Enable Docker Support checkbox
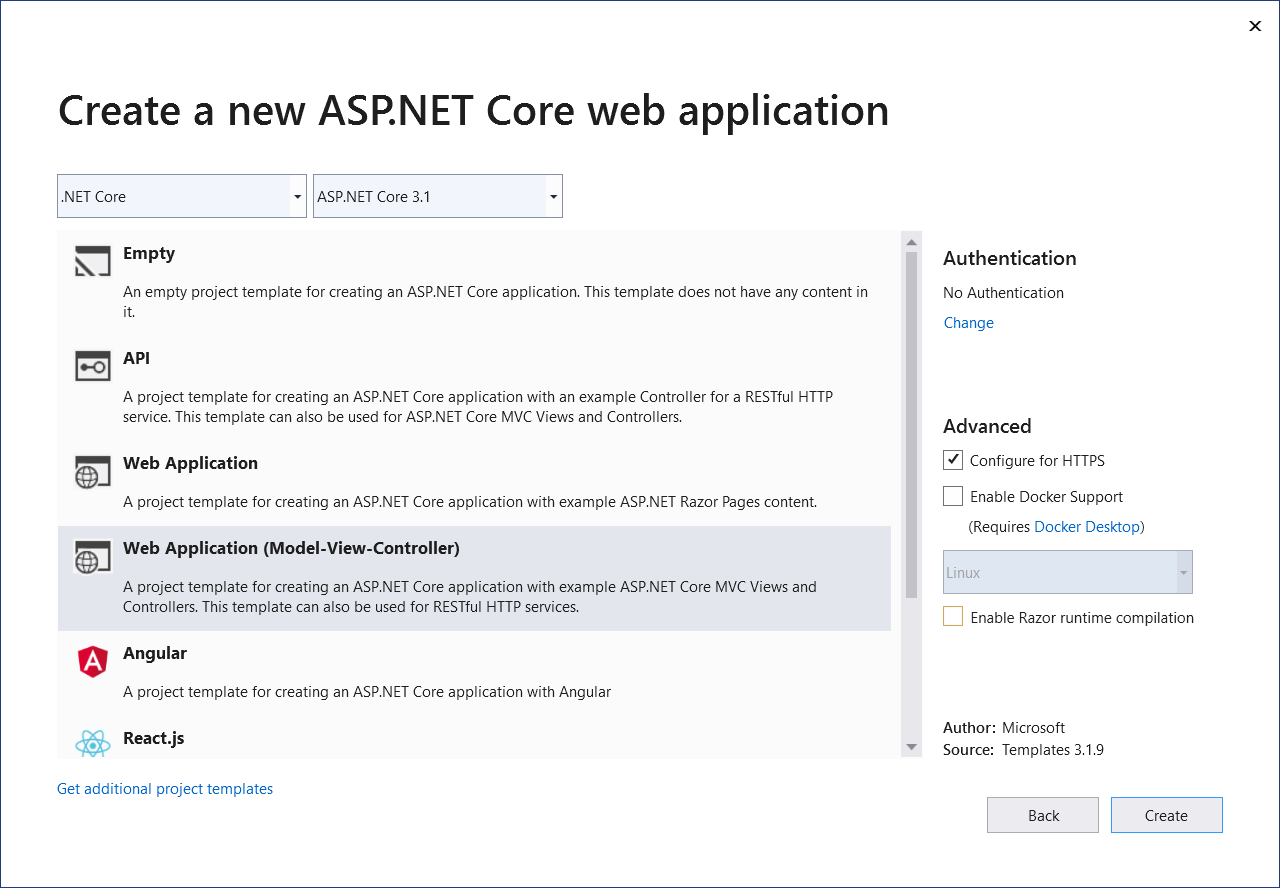Screen dimensions: 1280x888 click(953, 496)
